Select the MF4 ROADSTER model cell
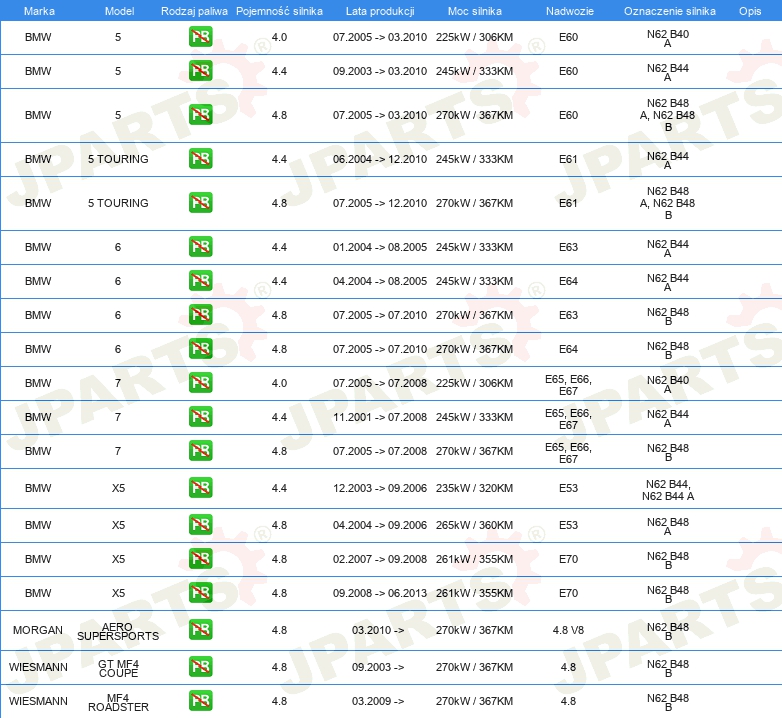782x718 pixels. click(x=118, y=703)
